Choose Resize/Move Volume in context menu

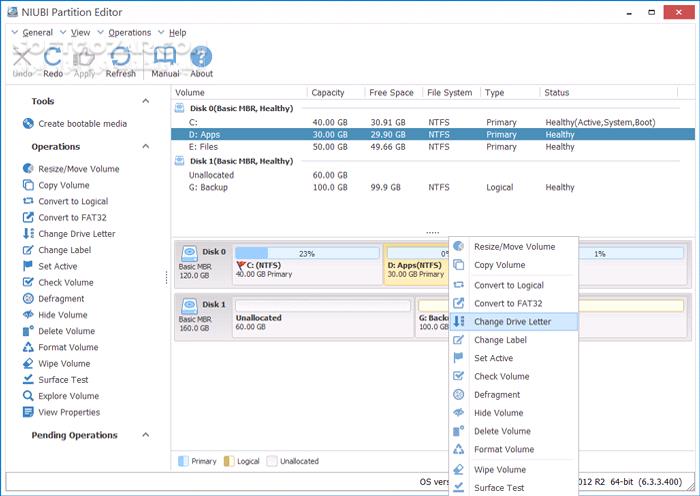(514, 246)
